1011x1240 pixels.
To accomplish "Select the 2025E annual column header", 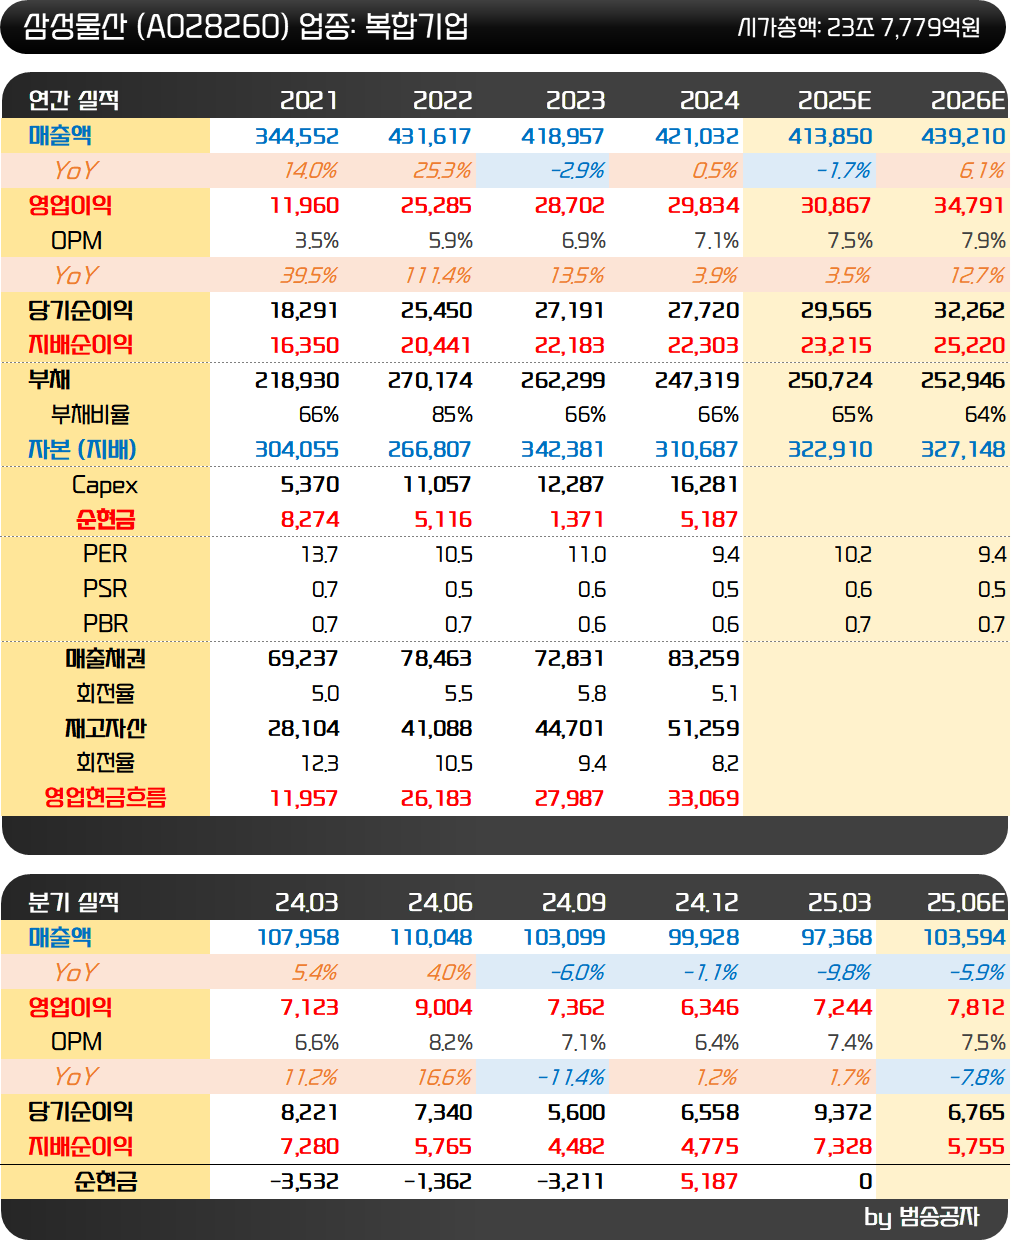I will (835, 100).
